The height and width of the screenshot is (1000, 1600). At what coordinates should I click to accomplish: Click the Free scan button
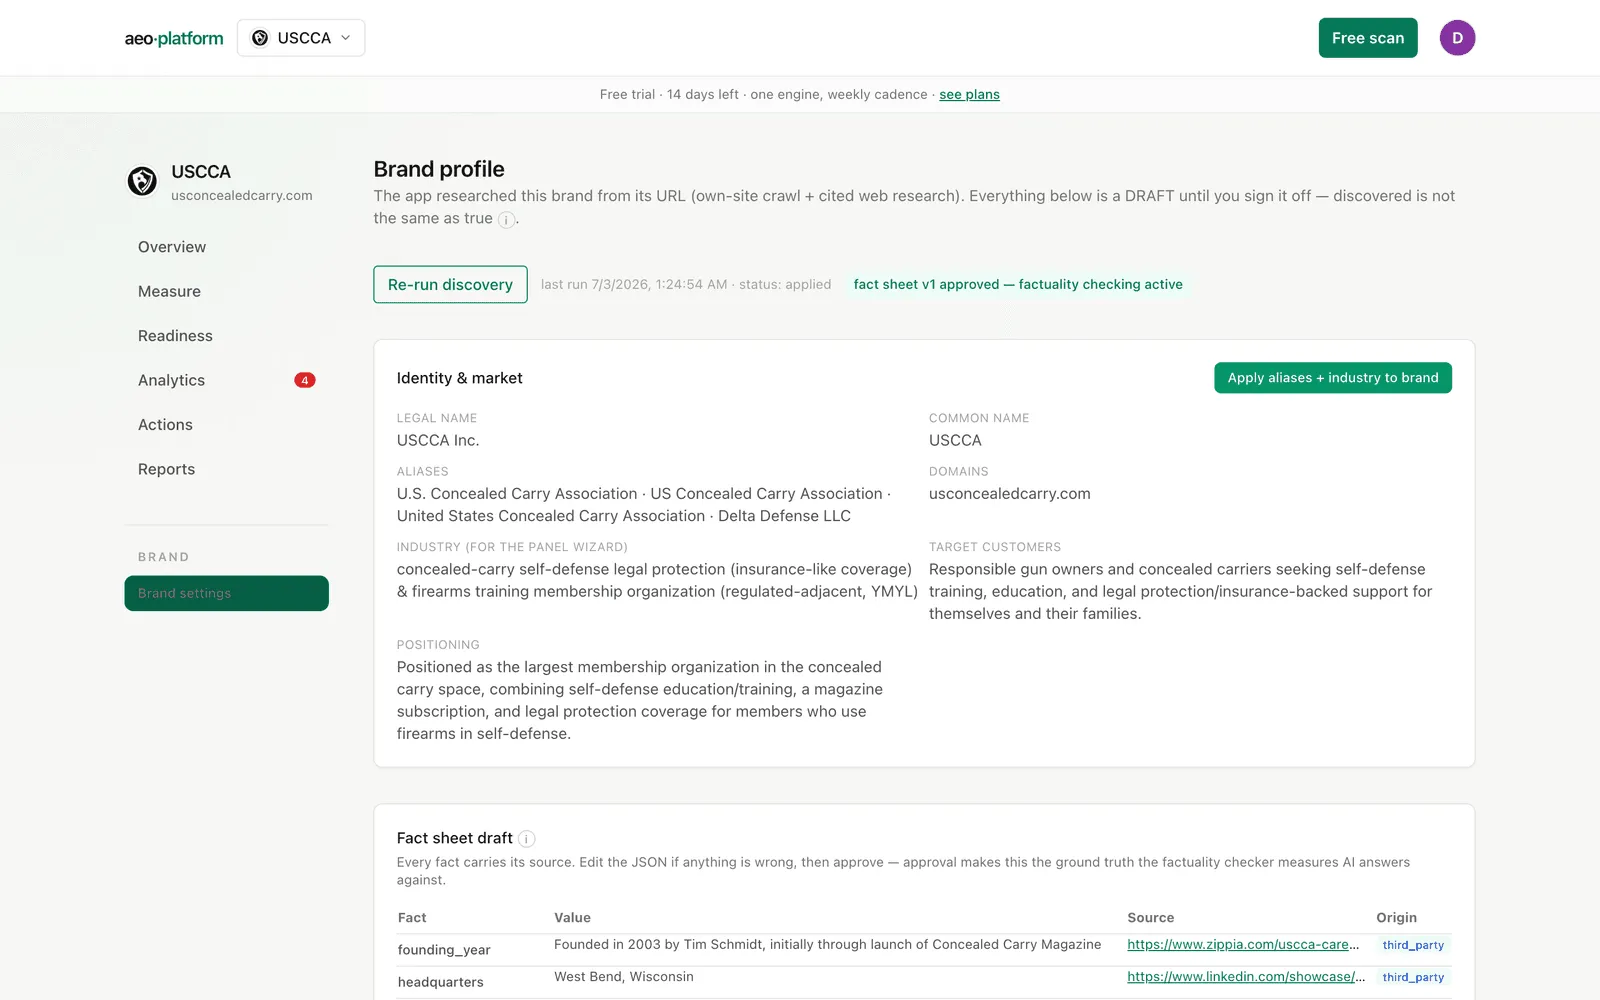point(1368,38)
